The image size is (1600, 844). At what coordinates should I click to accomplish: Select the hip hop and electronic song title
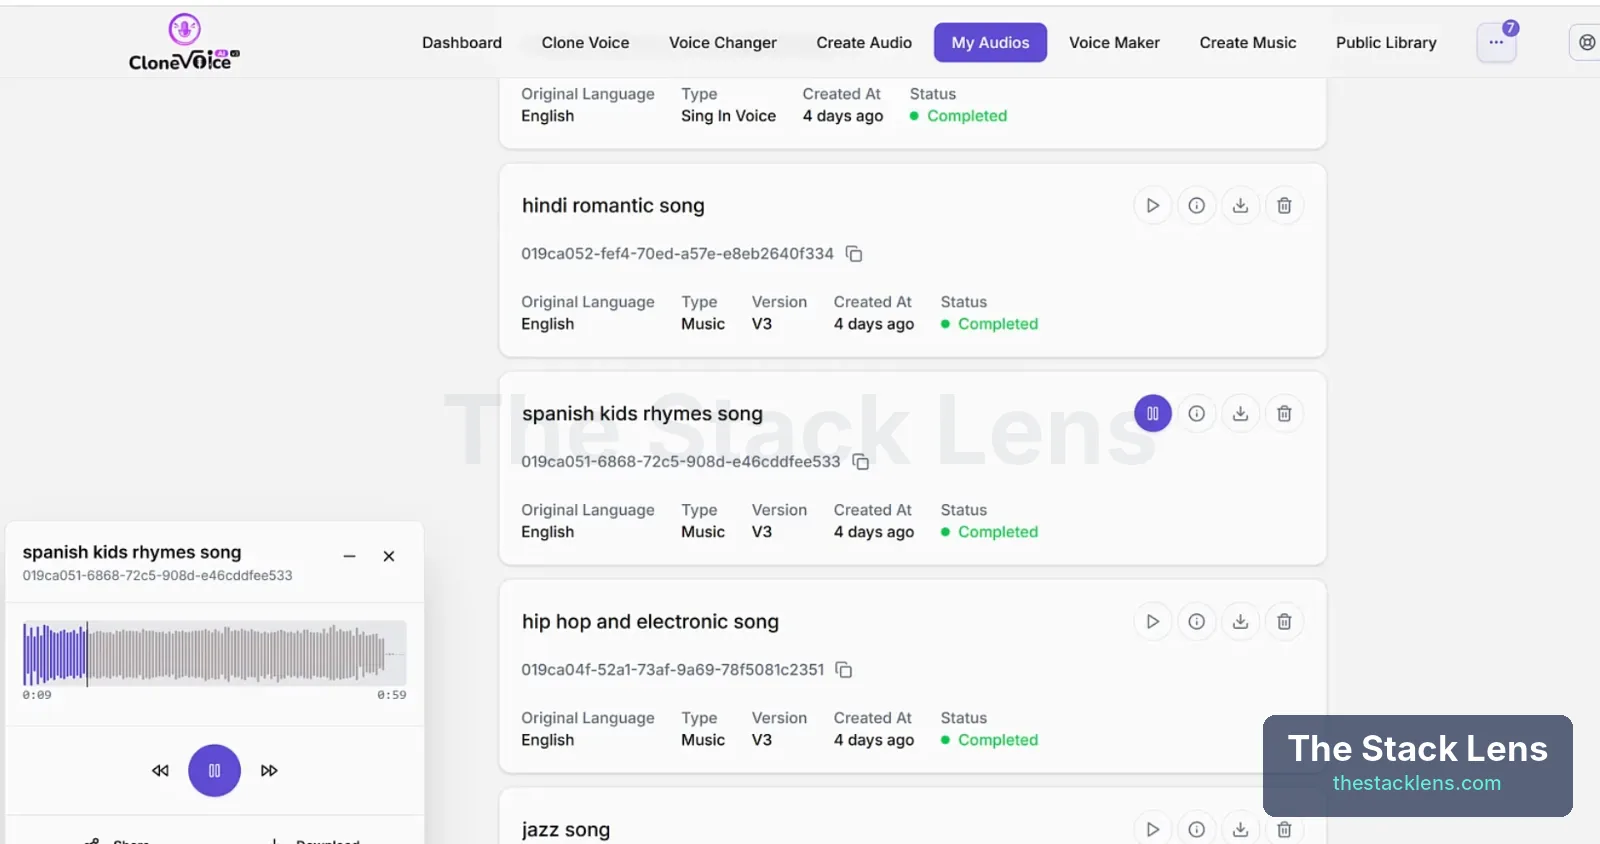[650, 622]
